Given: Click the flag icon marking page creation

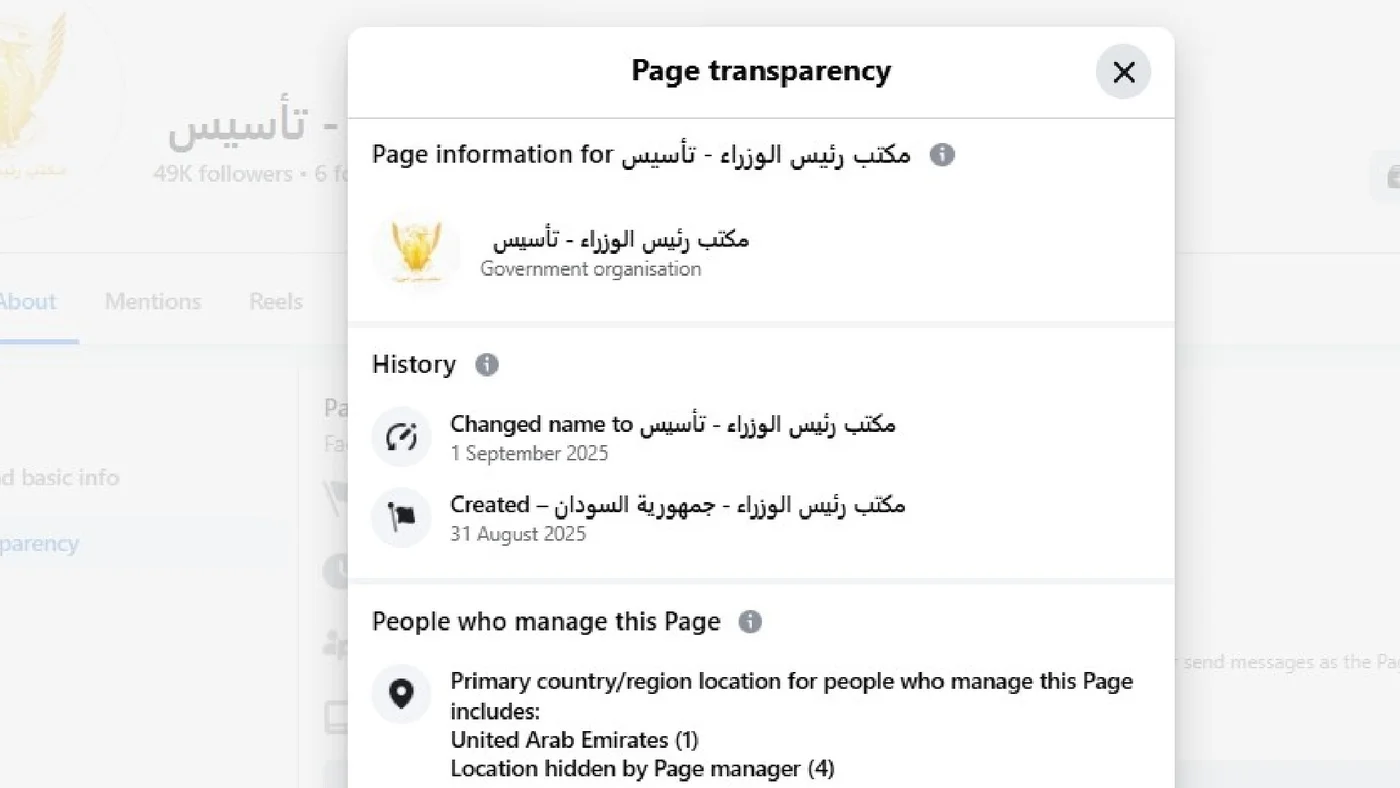Looking at the screenshot, I should (x=401, y=517).
